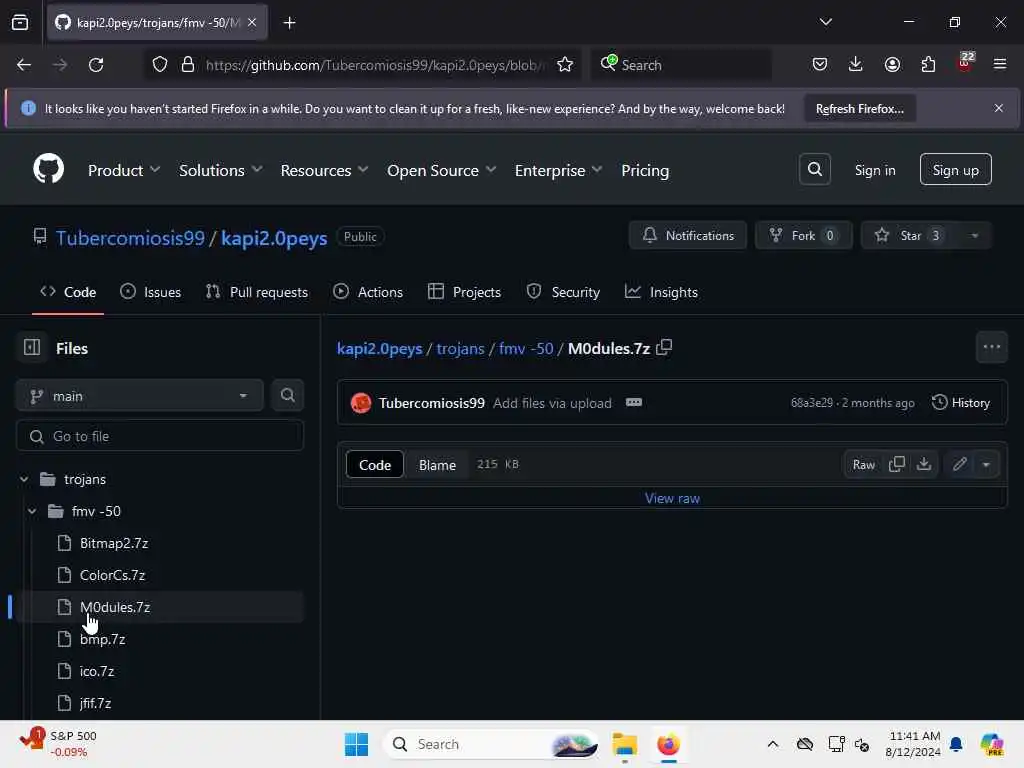
Task: Switch to the Insights tab
Action: (661, 292)
